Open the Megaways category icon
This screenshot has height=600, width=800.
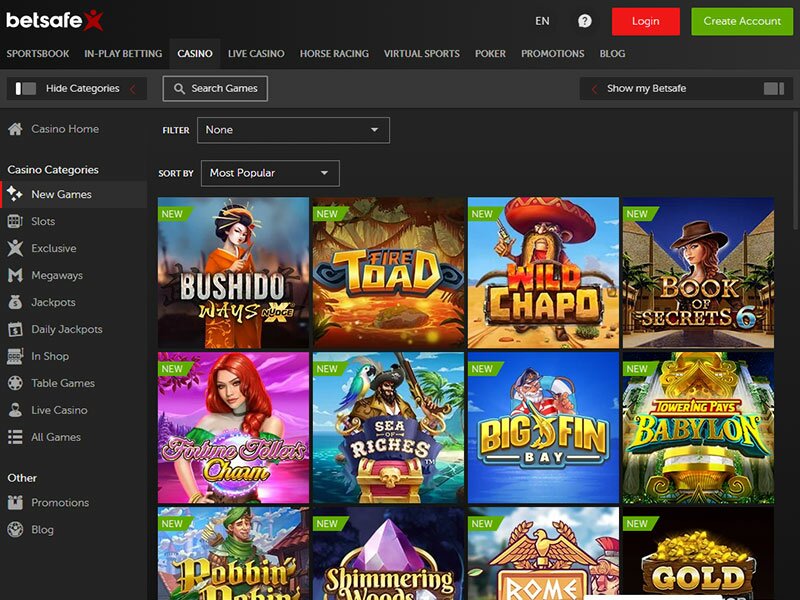click(x=13, y=275)
